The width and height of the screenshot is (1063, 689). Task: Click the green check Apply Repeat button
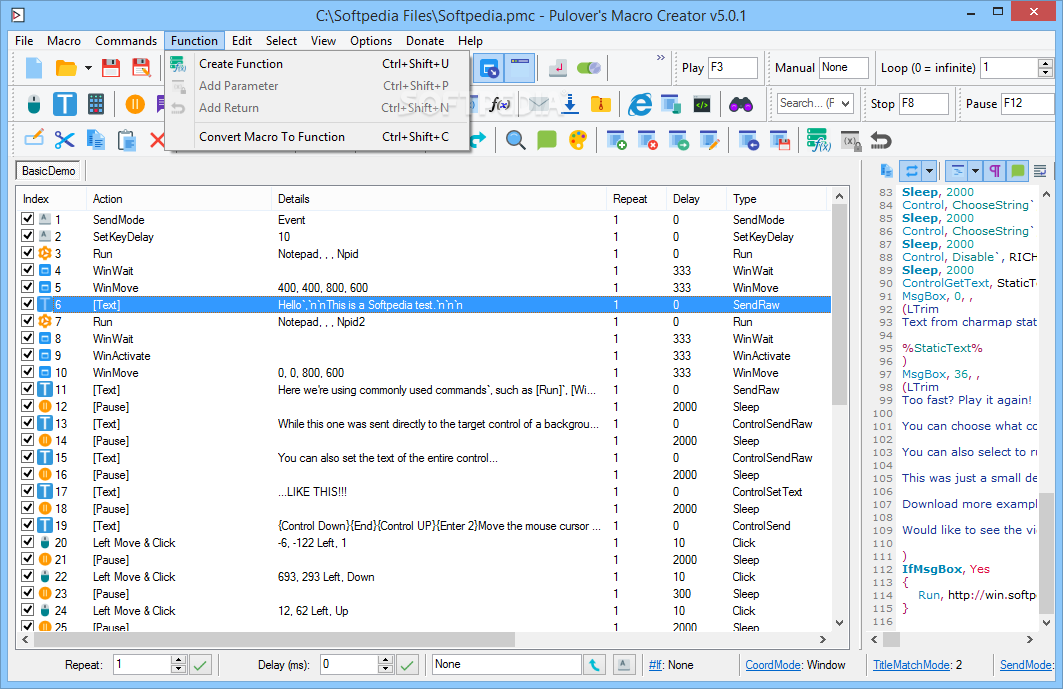pyautogui.click(x=200, y=665)
